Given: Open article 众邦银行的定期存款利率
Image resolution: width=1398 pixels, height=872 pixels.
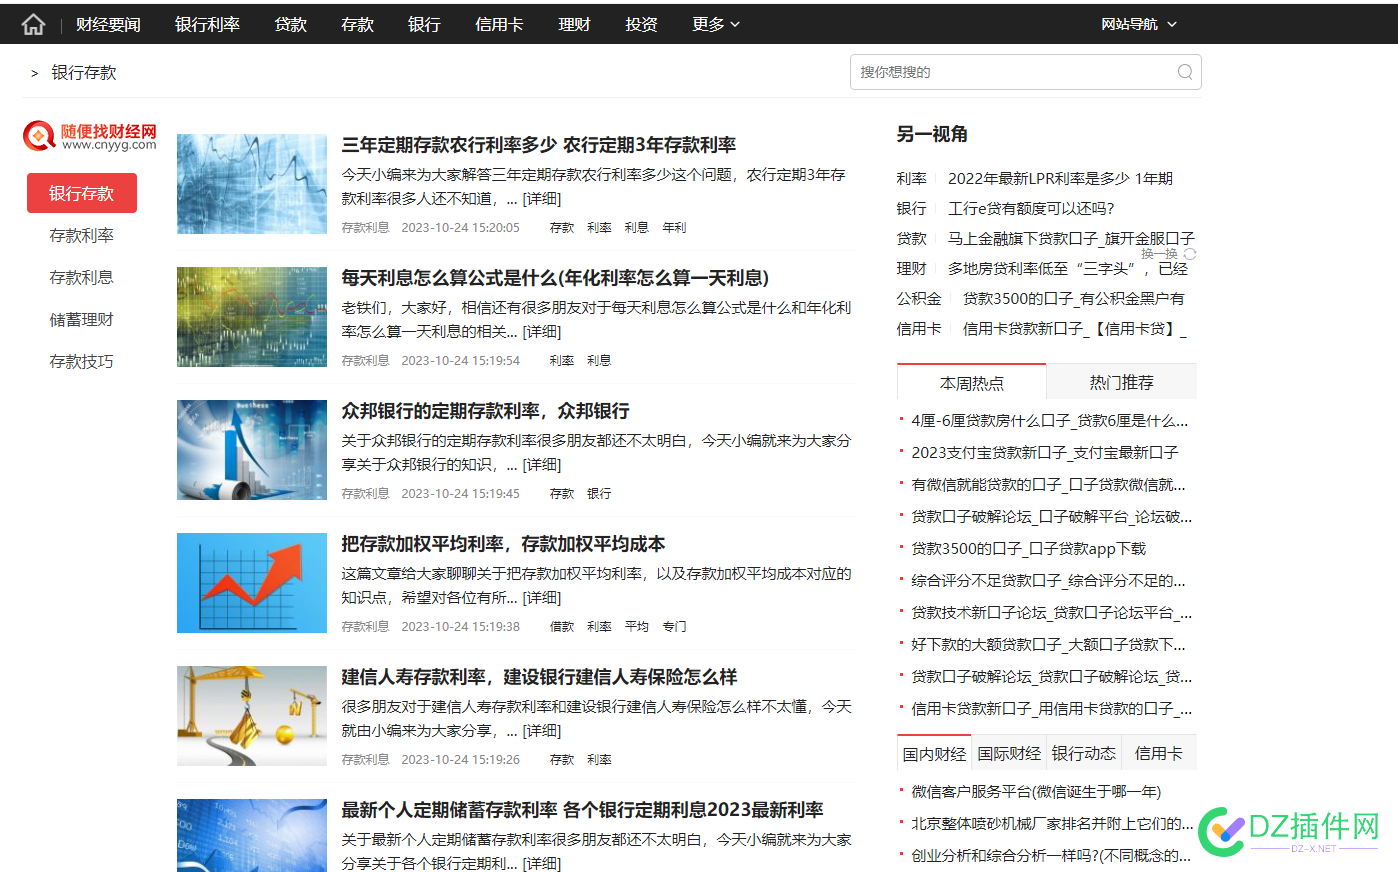Looking at the screenshot, I should (485, 411).
